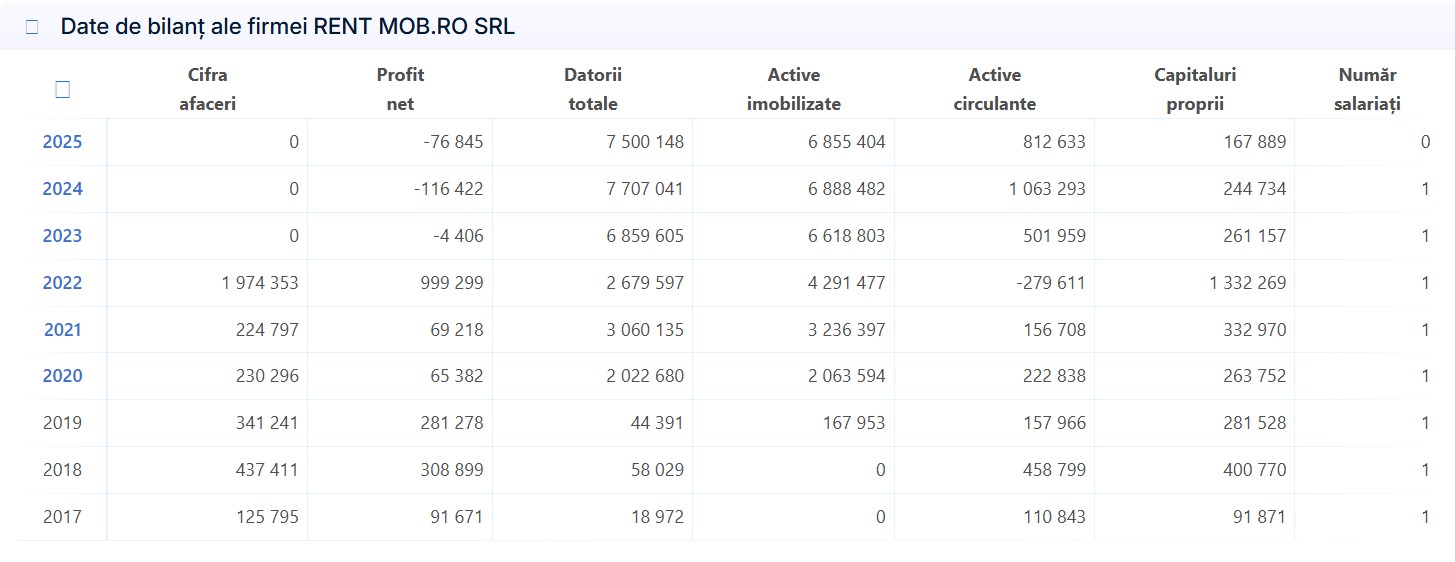Image resolution: width=1455 pixels, height=562 pixels.
Task: Click the fixed assets value 3 236 397
Action: click(846, 330)
